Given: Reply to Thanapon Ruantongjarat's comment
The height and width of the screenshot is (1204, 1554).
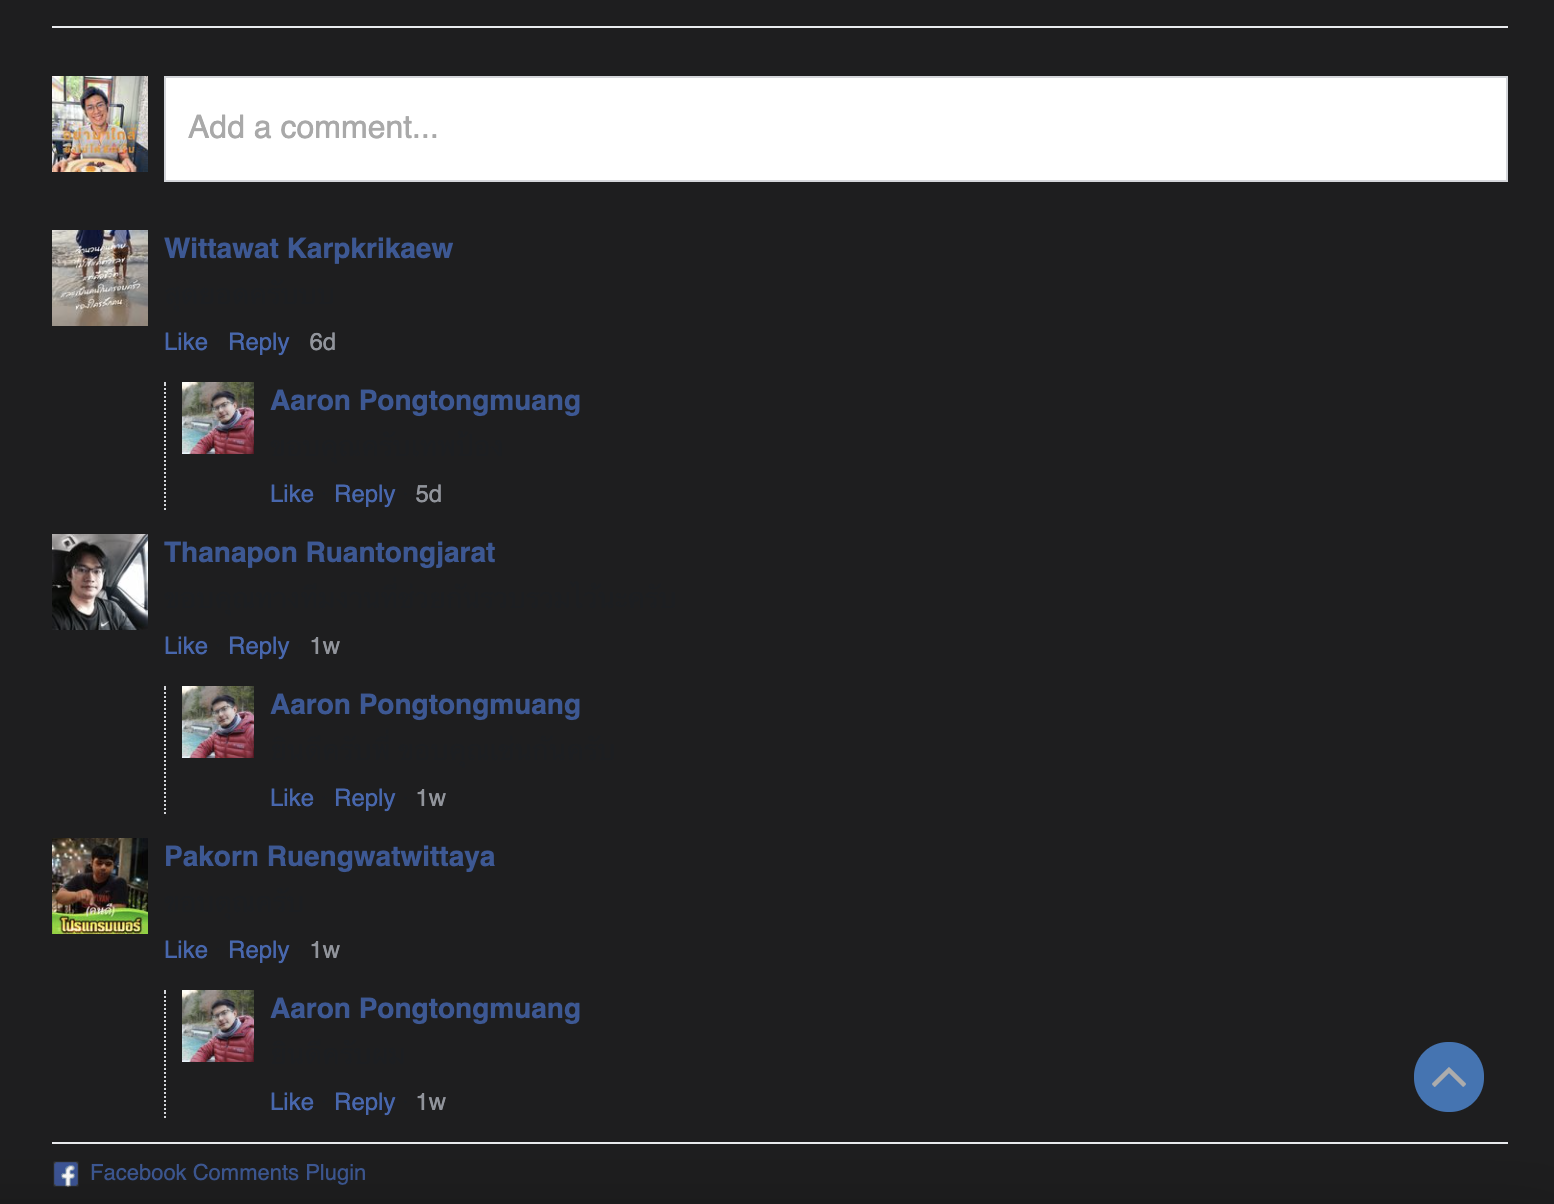Looking at the screenshot, I should pos(258,646).
